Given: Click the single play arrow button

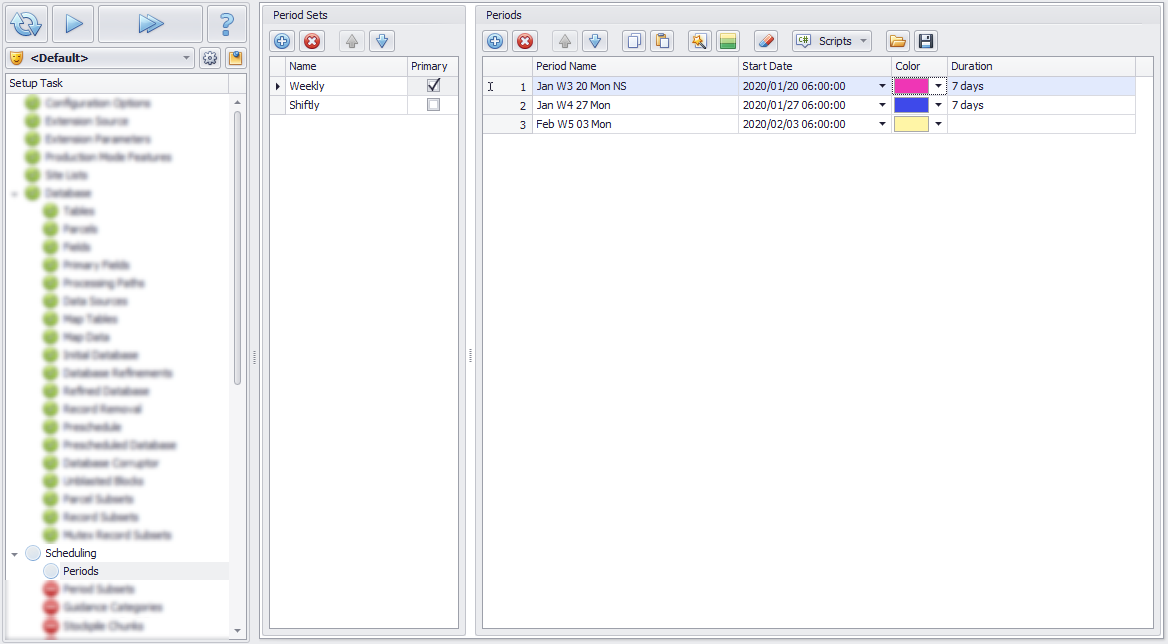Looking at the screenshot, I should (73, 24).
